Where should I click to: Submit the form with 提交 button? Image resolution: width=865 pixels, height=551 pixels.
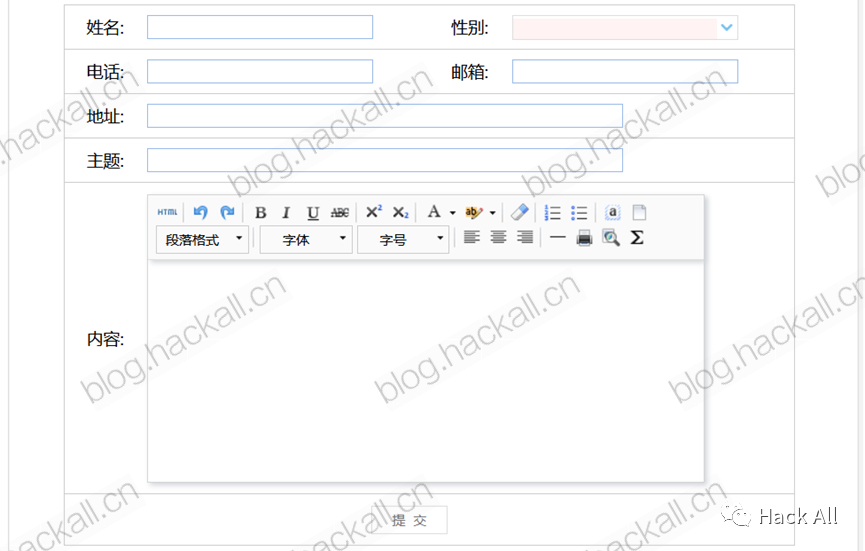coord(409,520)
